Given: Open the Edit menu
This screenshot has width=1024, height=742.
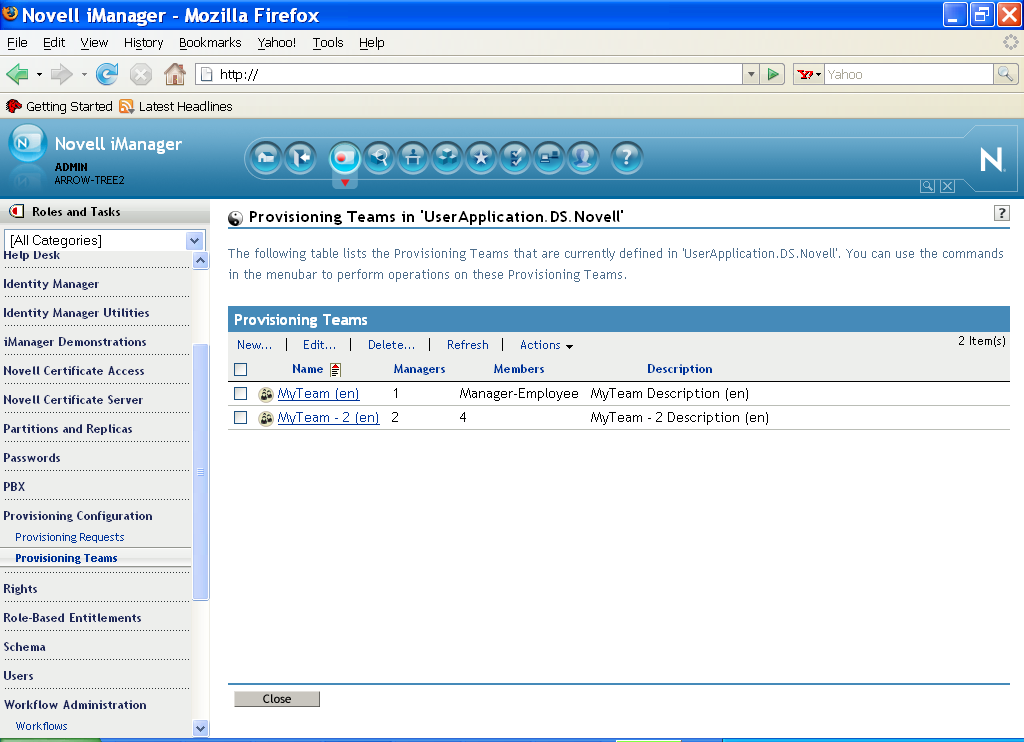Looking at the screenshot, I should pyautogui.click(x=54, y=42).
